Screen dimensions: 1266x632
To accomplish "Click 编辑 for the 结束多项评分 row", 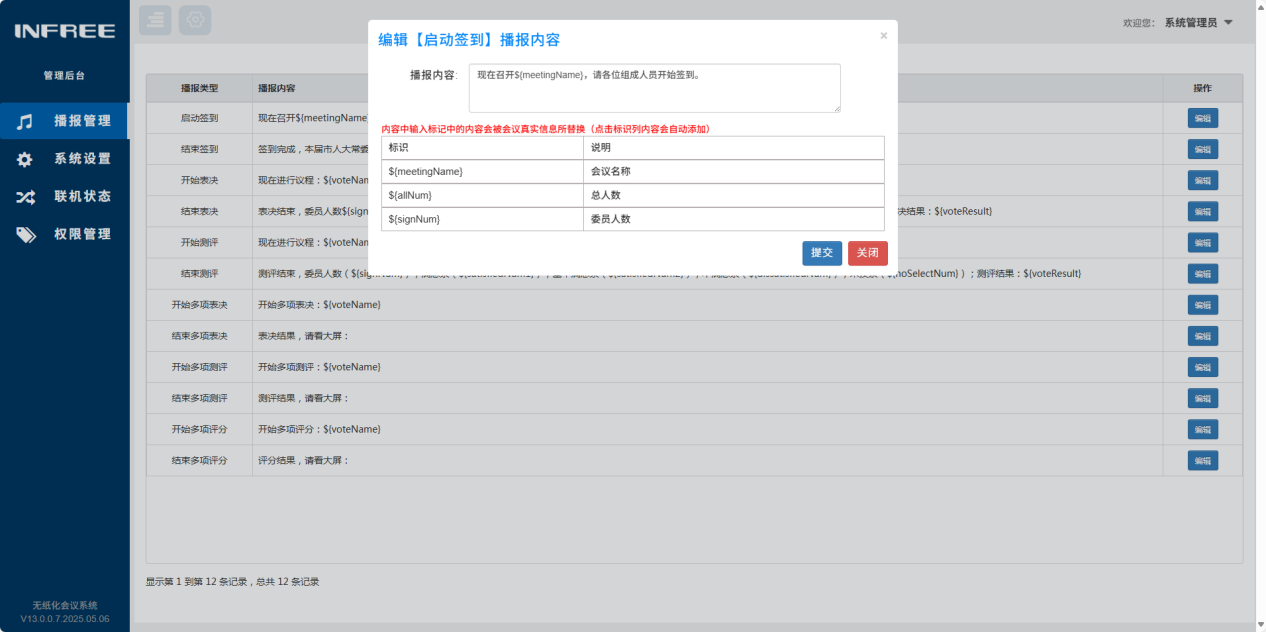I will click(x=1203, y=461).
